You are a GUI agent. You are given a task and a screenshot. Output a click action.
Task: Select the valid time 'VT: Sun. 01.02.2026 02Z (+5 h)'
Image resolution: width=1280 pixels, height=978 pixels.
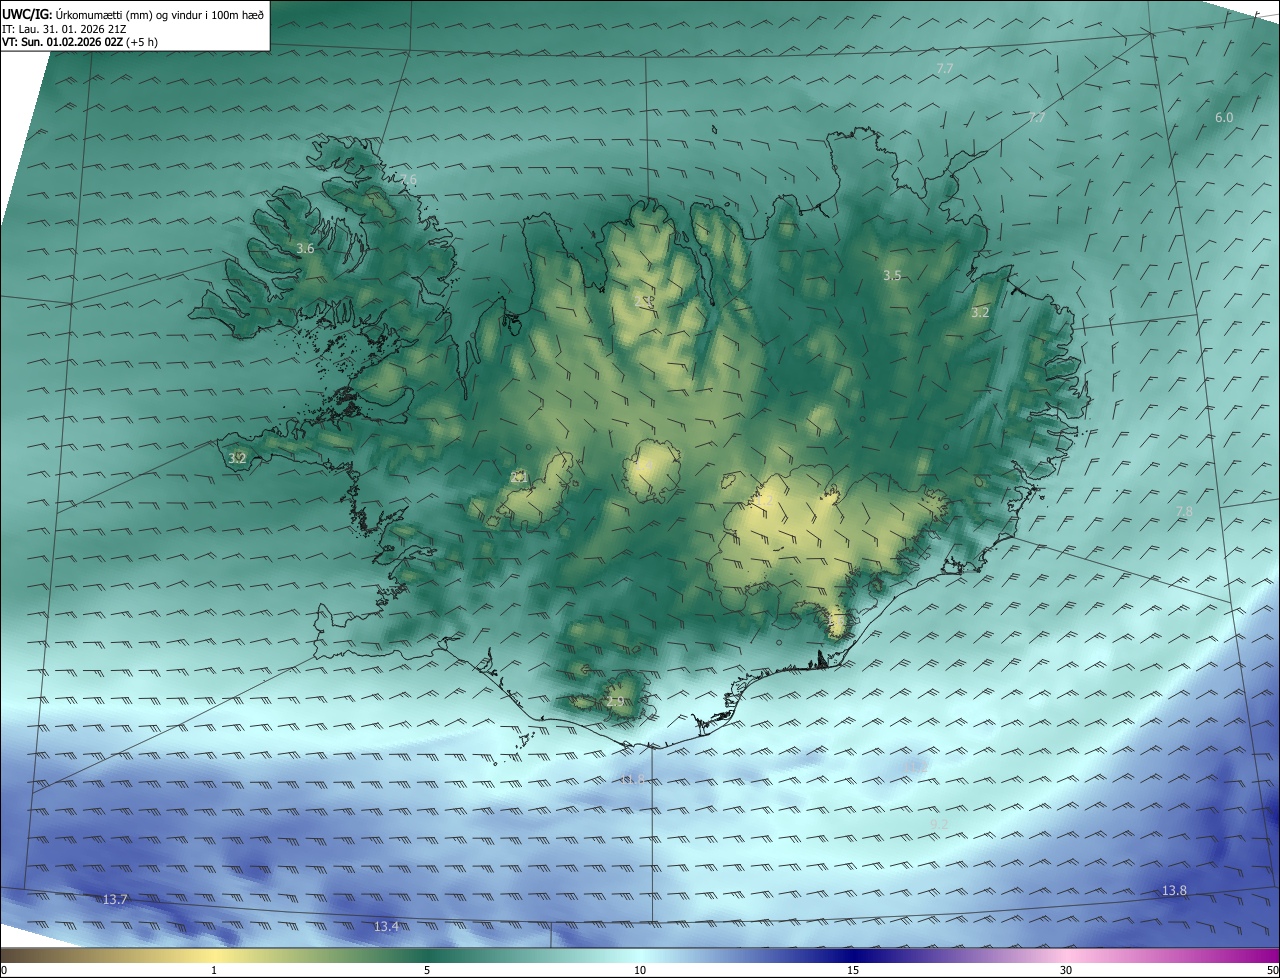point(80,42)
